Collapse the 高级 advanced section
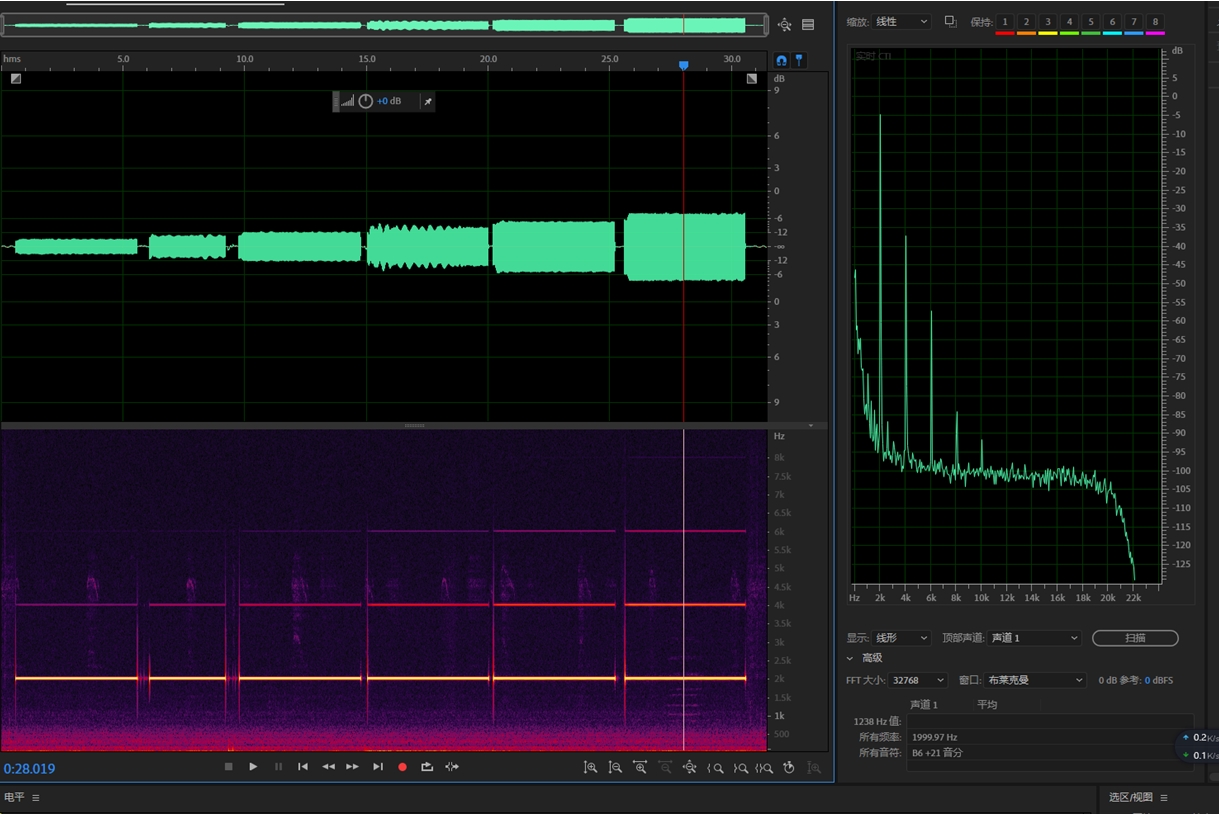The height and width of the screenshot is (814, 1219). pos(850,658)
